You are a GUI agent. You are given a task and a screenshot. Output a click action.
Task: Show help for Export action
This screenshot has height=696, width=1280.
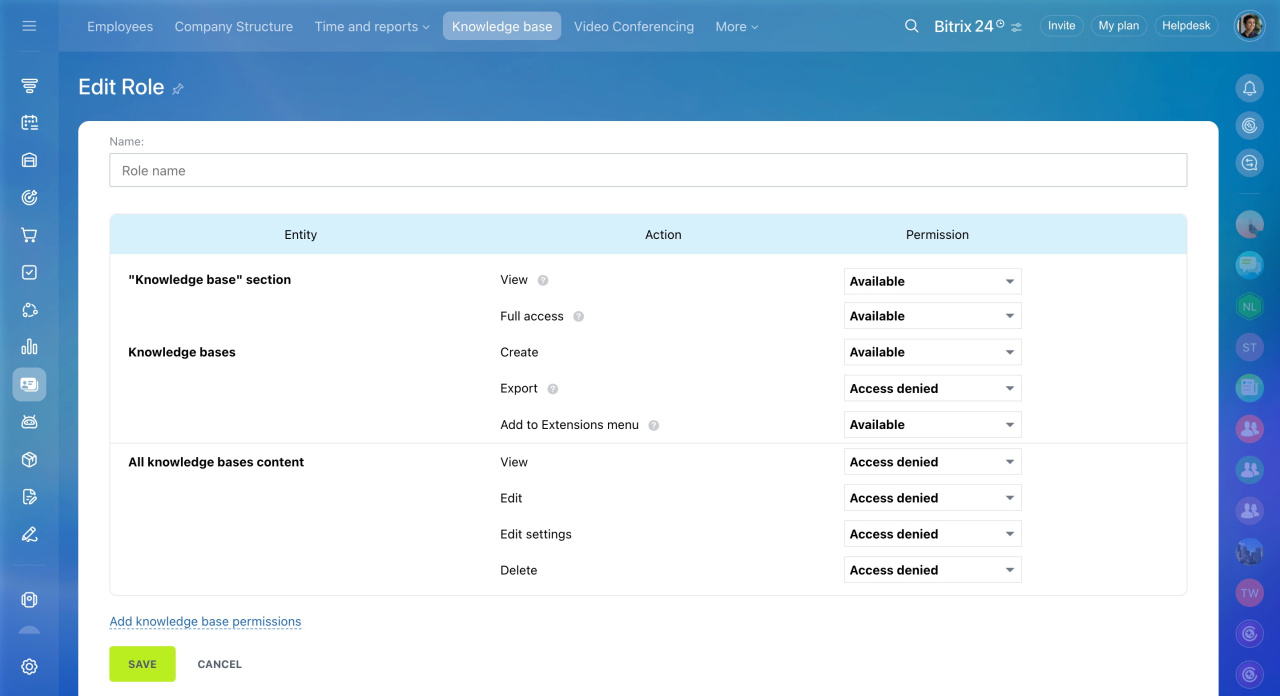point(553,389)
